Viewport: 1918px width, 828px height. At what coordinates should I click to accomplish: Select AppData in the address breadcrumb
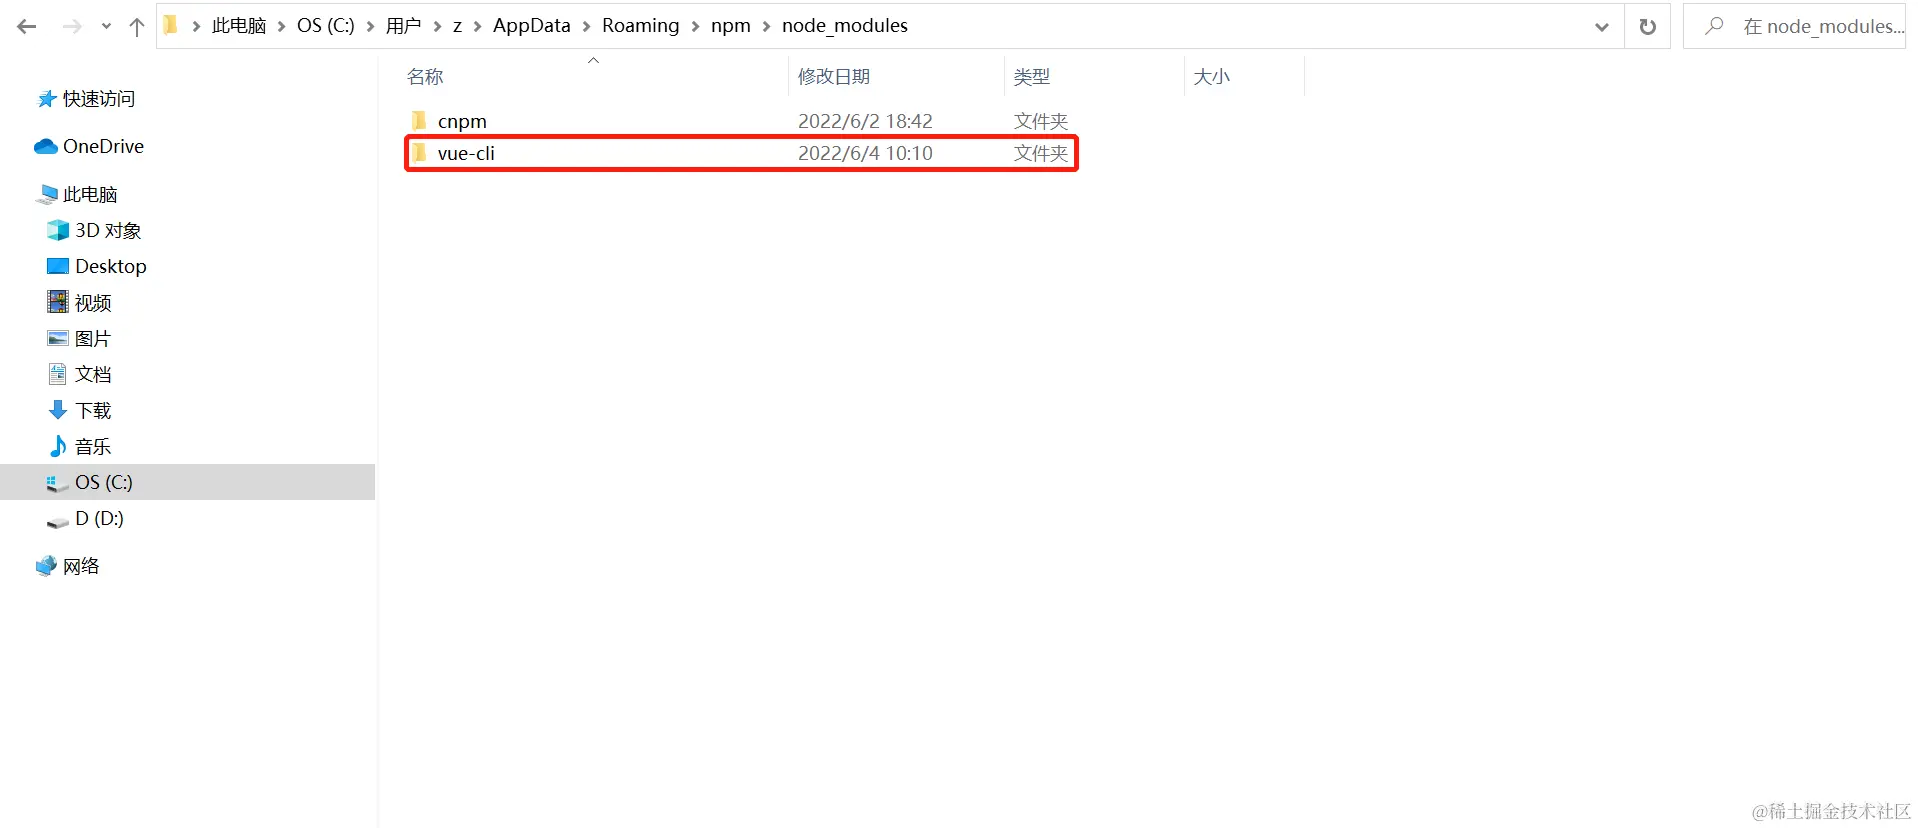coord(532,25)
